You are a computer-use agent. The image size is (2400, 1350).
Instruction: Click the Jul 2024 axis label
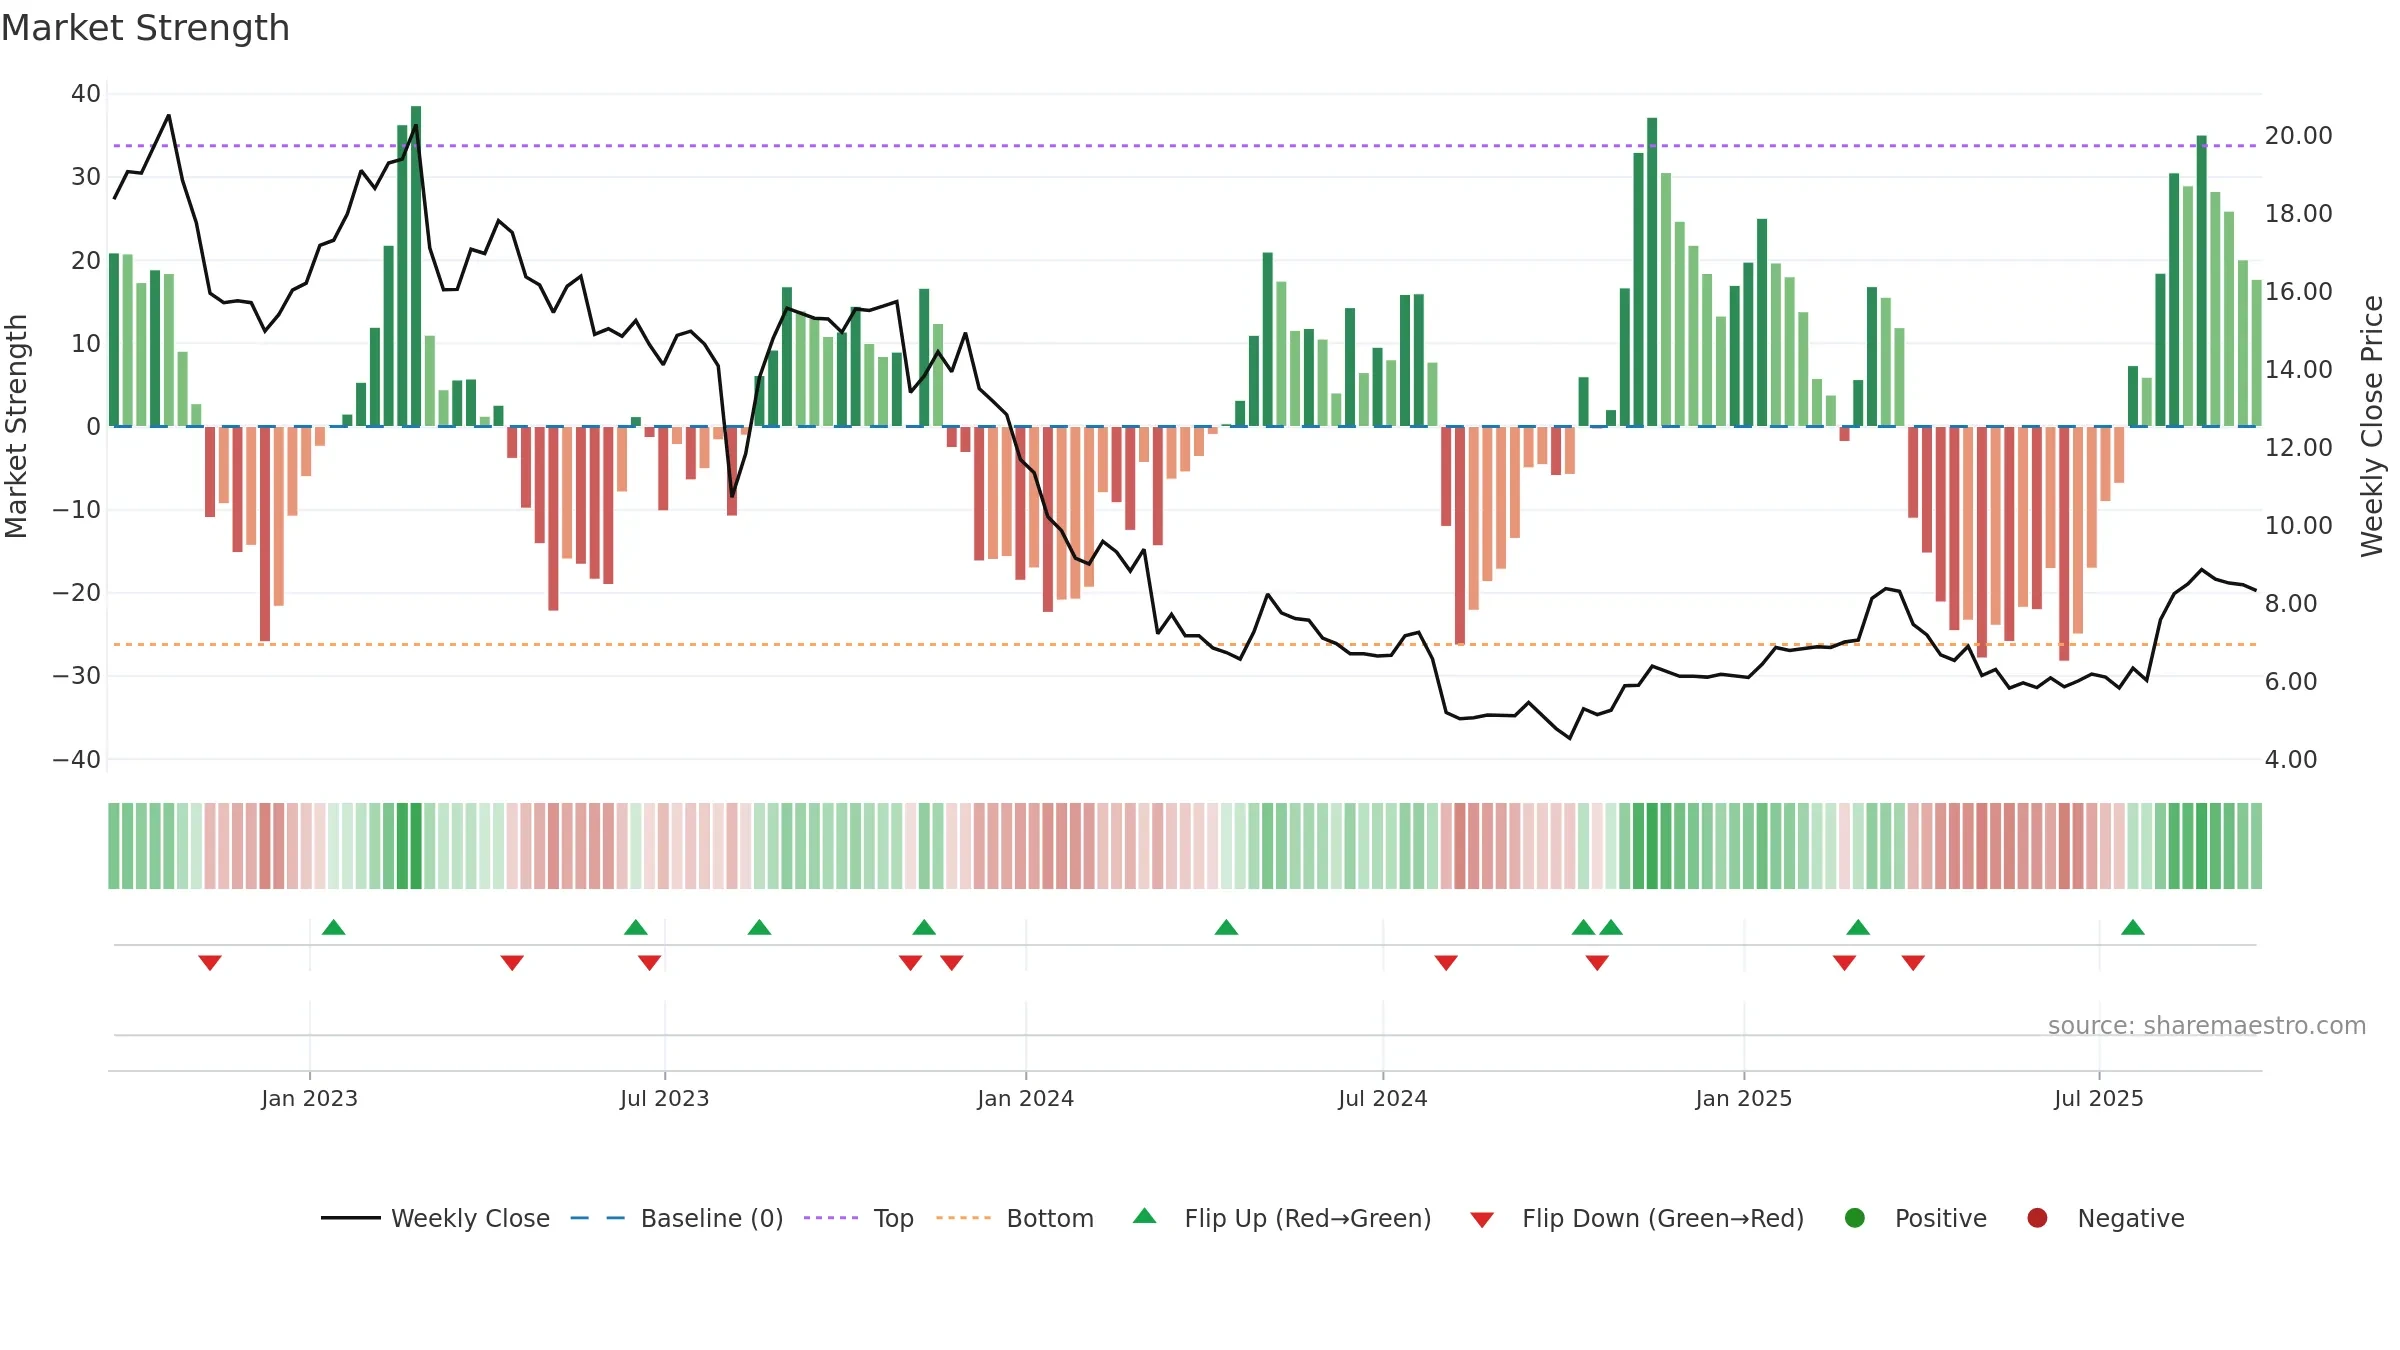(x=1382, y=1098)
